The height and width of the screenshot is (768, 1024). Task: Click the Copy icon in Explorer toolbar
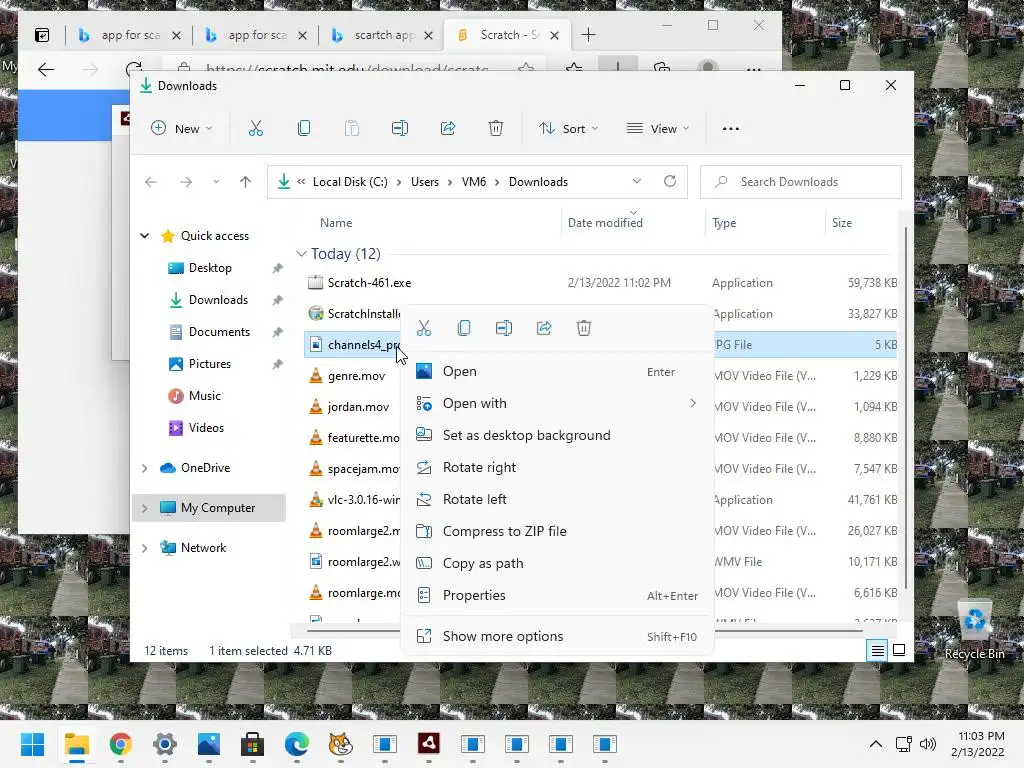click(x=304, y=129)
